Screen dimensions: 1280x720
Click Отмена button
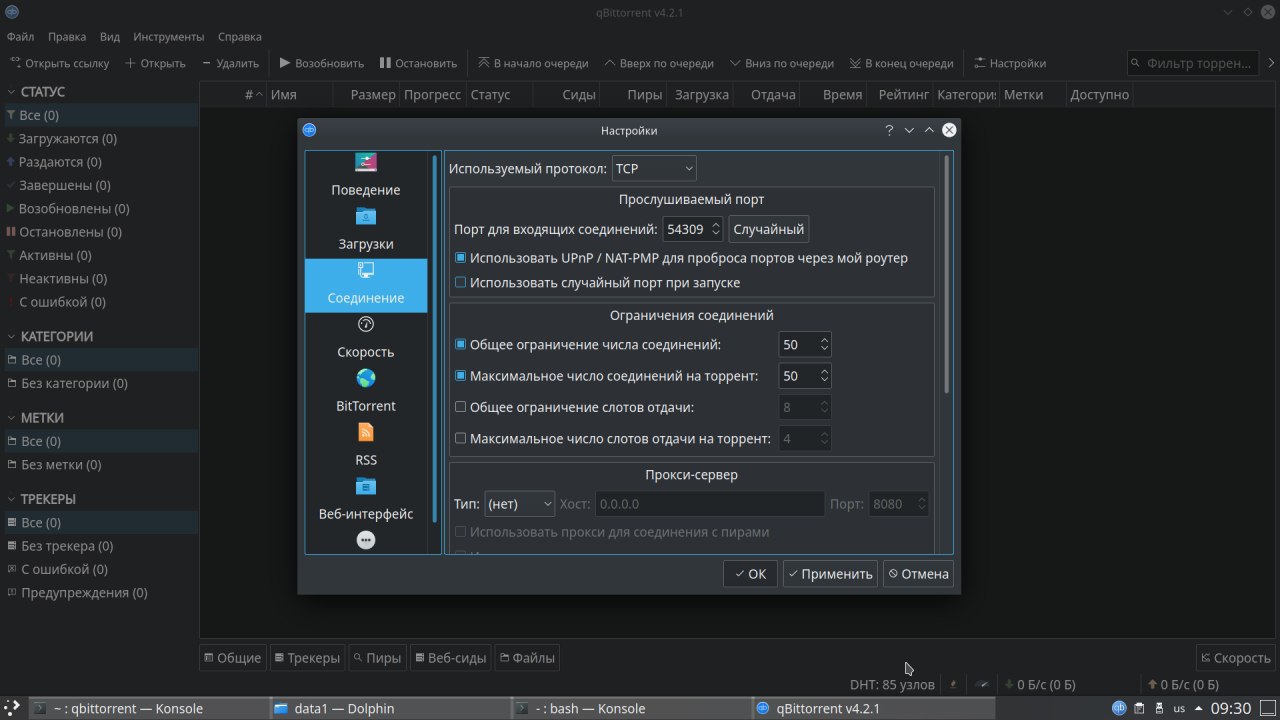point(918,574)
